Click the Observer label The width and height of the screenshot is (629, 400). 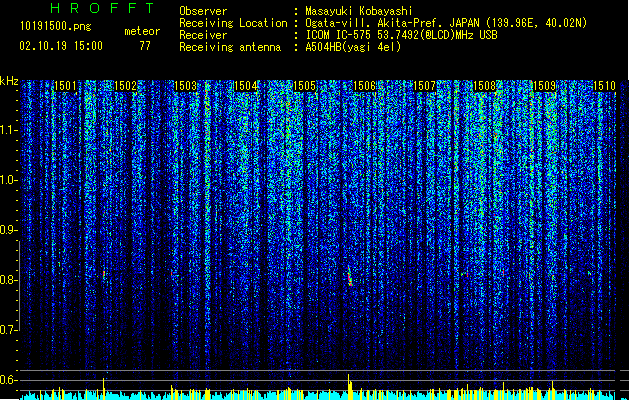point(203,11)
